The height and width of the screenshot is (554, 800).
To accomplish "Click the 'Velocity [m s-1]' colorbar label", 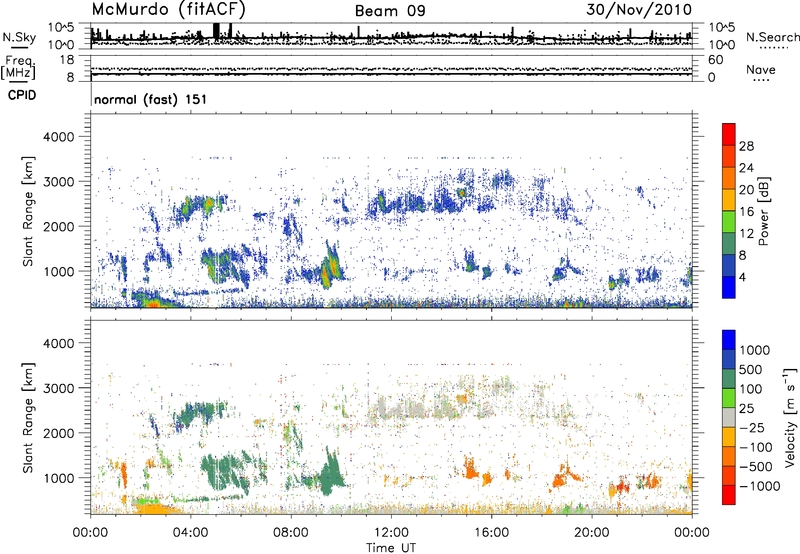I will click(790, 418).
